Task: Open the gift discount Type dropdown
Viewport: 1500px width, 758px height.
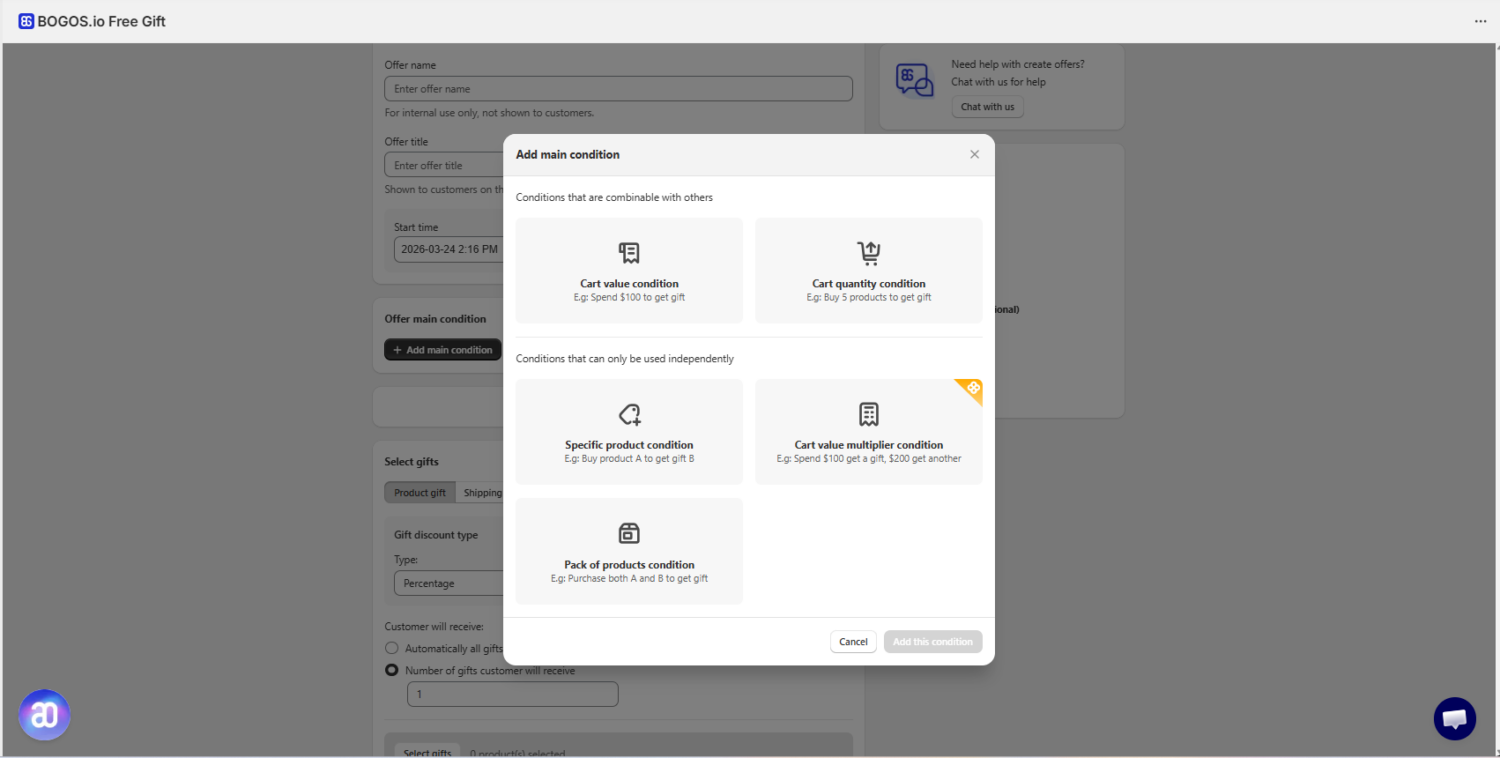Action: [447, 583]
